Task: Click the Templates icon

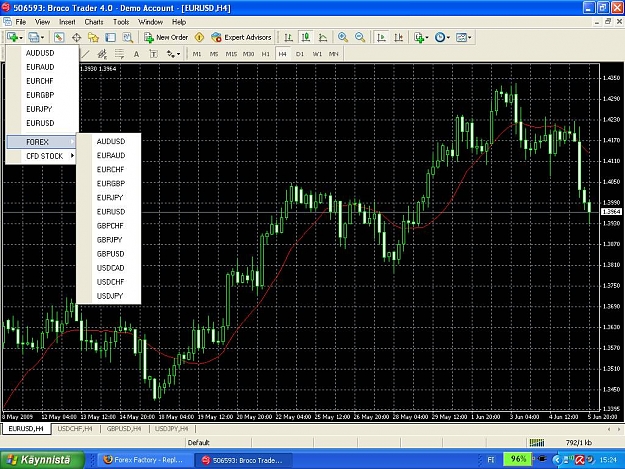Action: [461, 37]
